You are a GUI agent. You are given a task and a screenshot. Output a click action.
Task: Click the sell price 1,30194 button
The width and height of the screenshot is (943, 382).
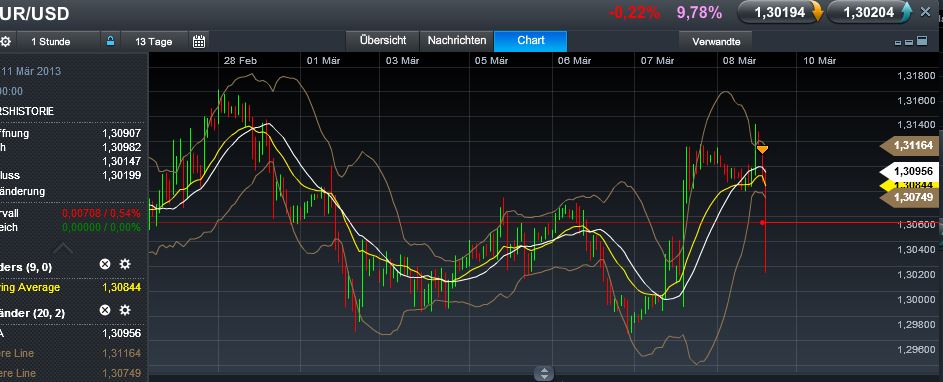click(x=780, y=12)
